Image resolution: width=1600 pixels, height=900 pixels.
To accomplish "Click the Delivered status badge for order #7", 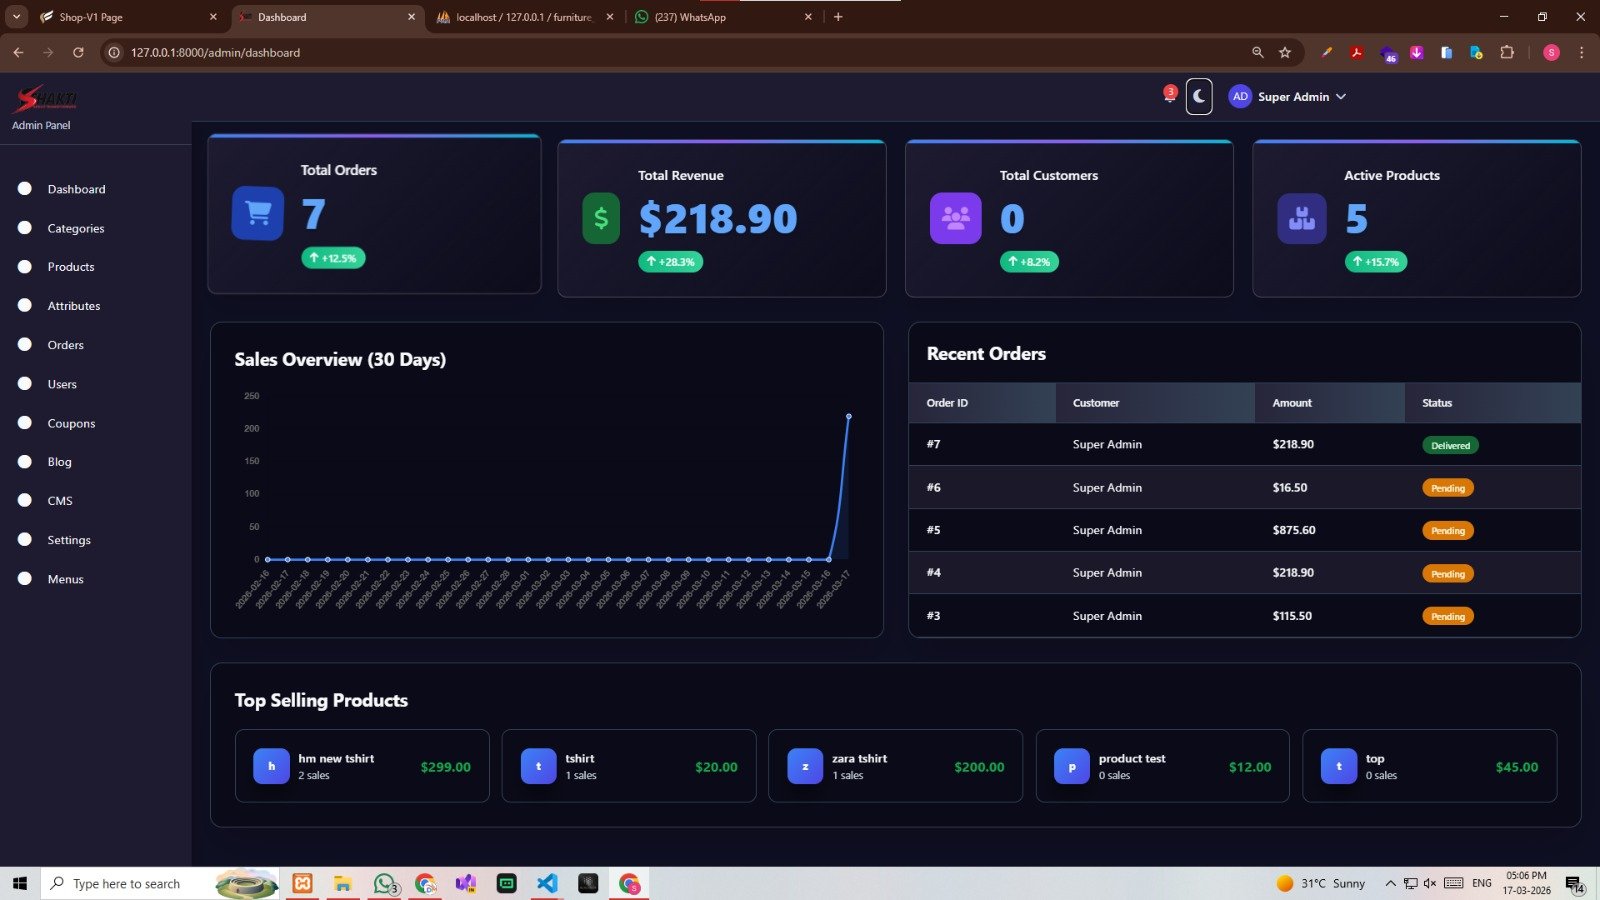I will (x=1450, y=446).
